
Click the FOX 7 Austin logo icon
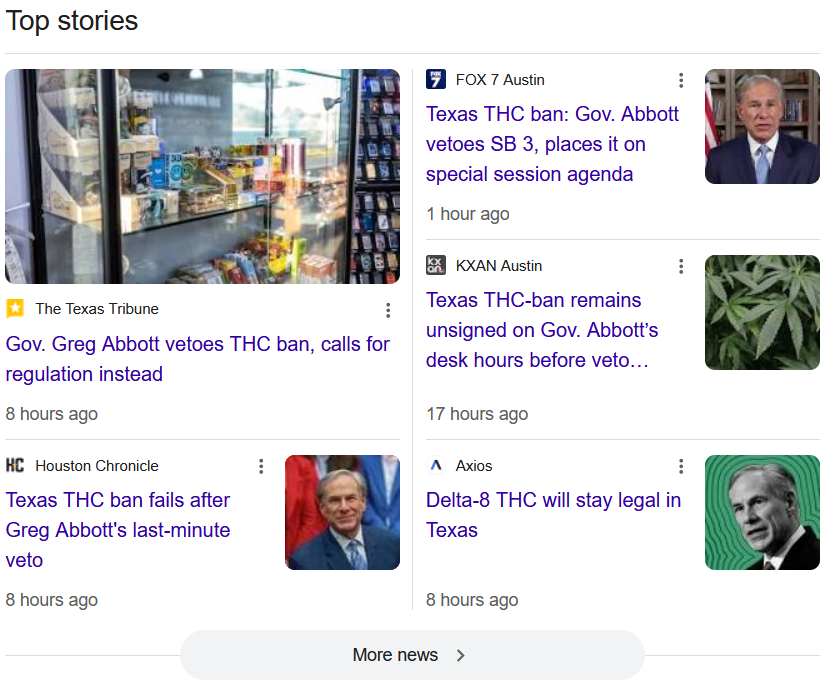point(436,80)
